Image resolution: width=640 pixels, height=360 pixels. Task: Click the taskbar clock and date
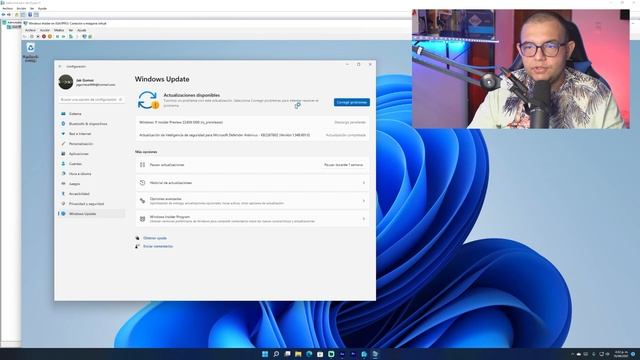coord(620,354)
